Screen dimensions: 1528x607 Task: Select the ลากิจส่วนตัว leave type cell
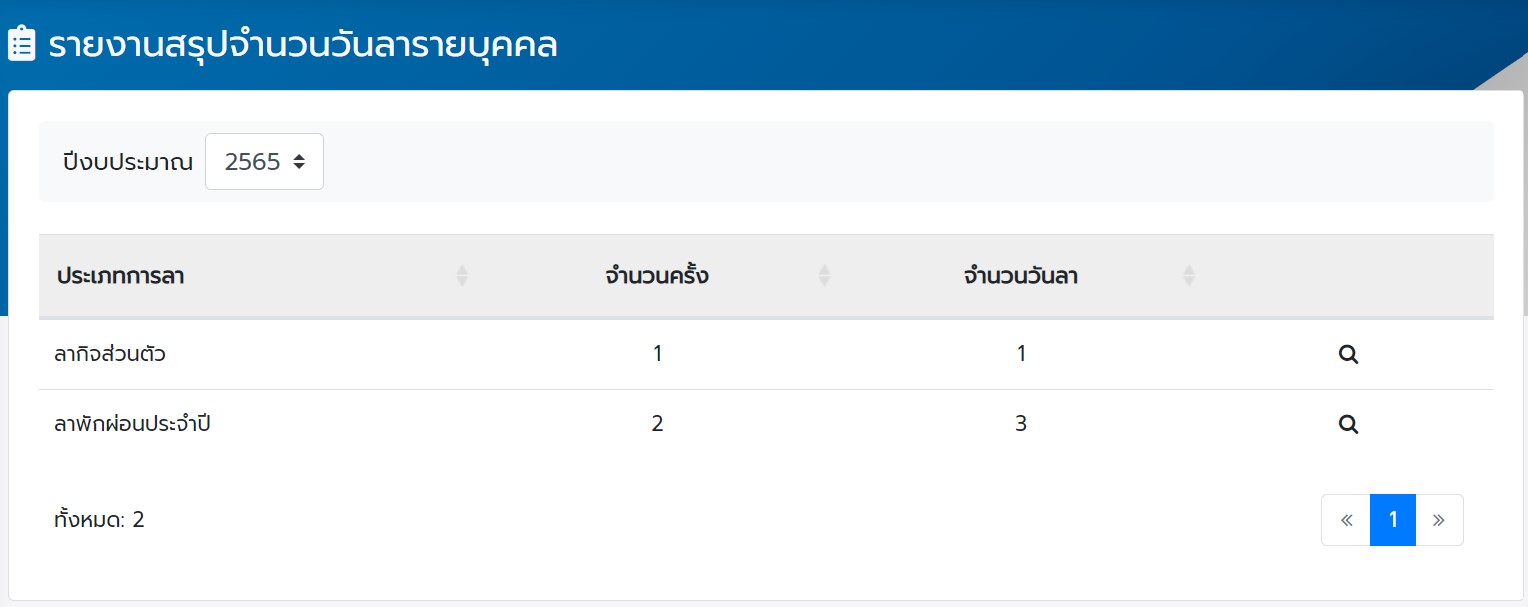tap(110, 354)
